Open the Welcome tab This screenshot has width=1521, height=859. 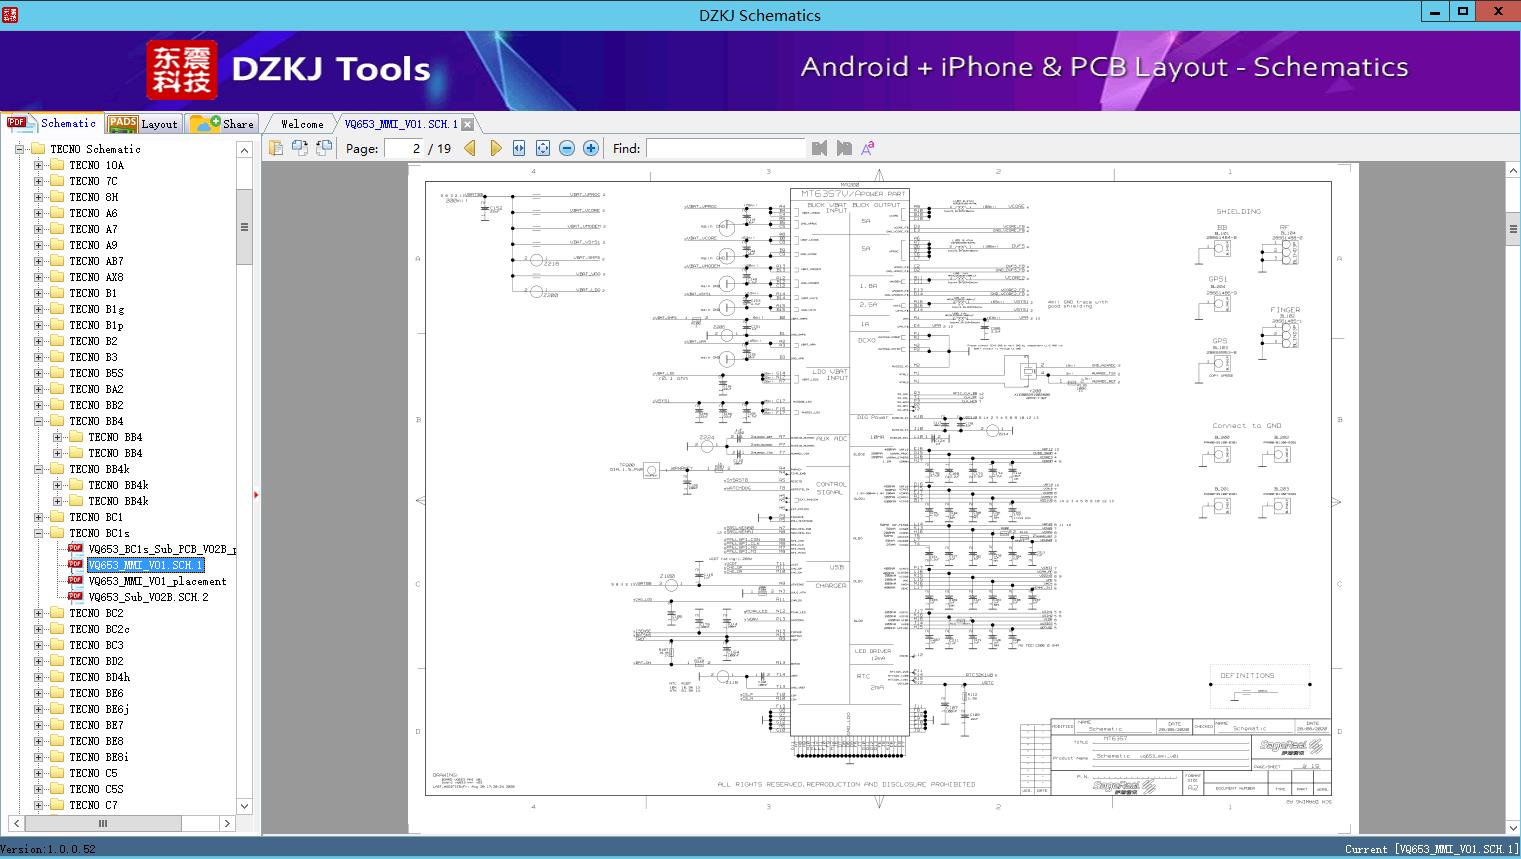302,124
